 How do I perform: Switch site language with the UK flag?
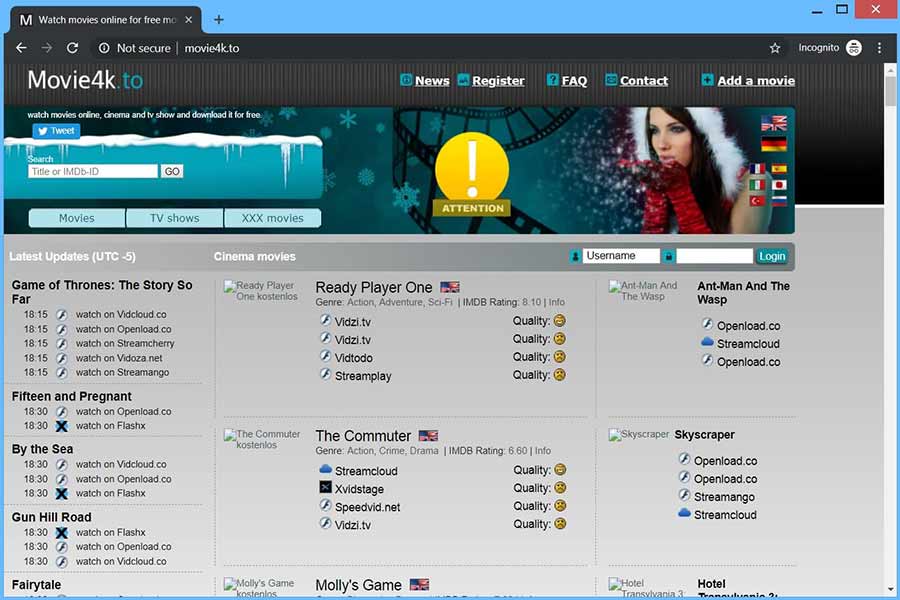click(774, 123)
